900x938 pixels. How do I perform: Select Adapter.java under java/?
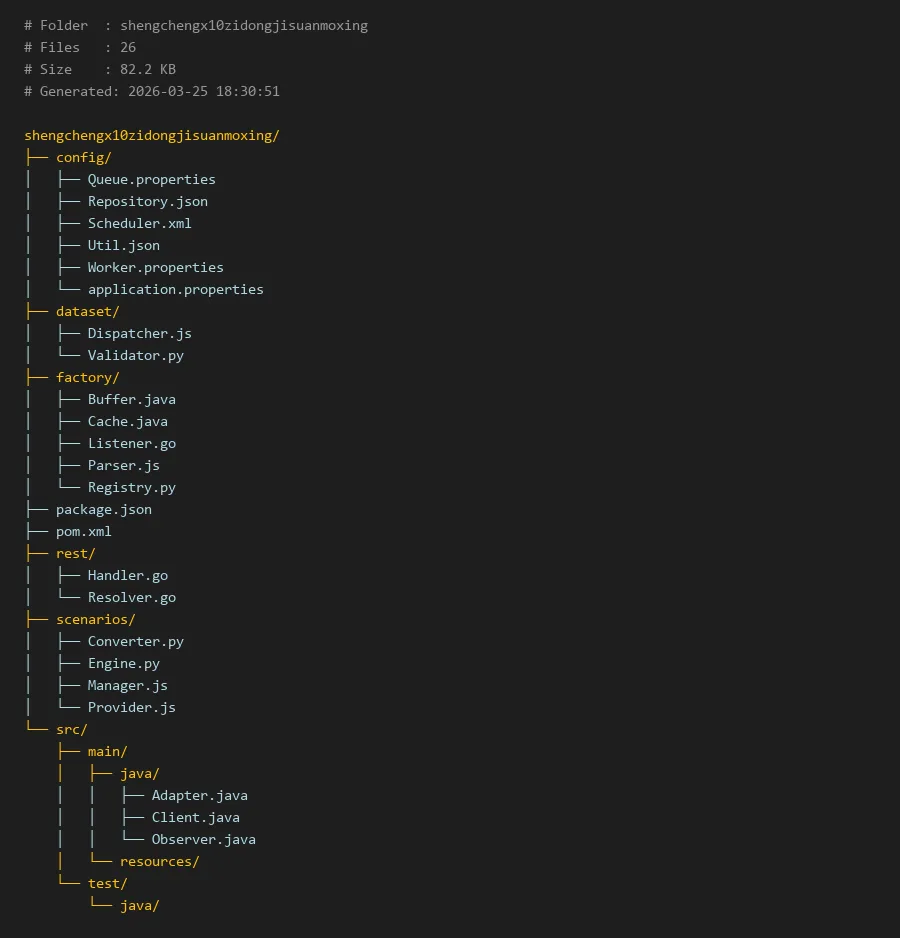click(199, 795)
